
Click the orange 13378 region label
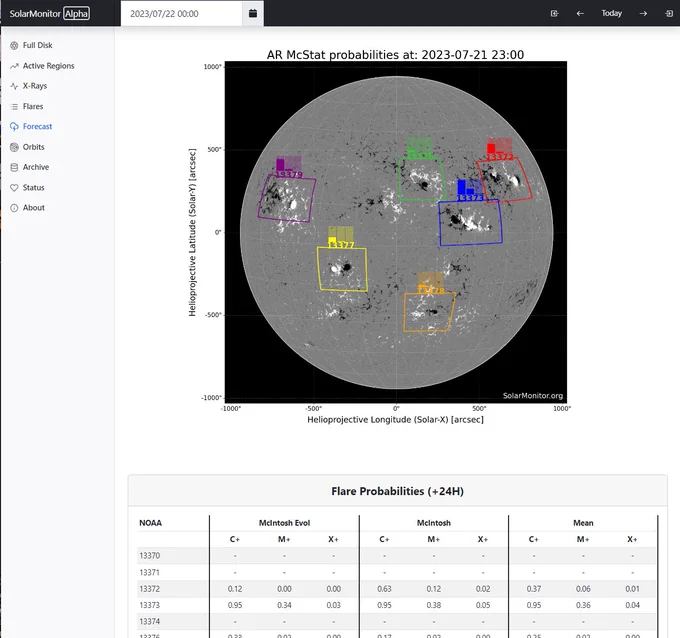431,291
